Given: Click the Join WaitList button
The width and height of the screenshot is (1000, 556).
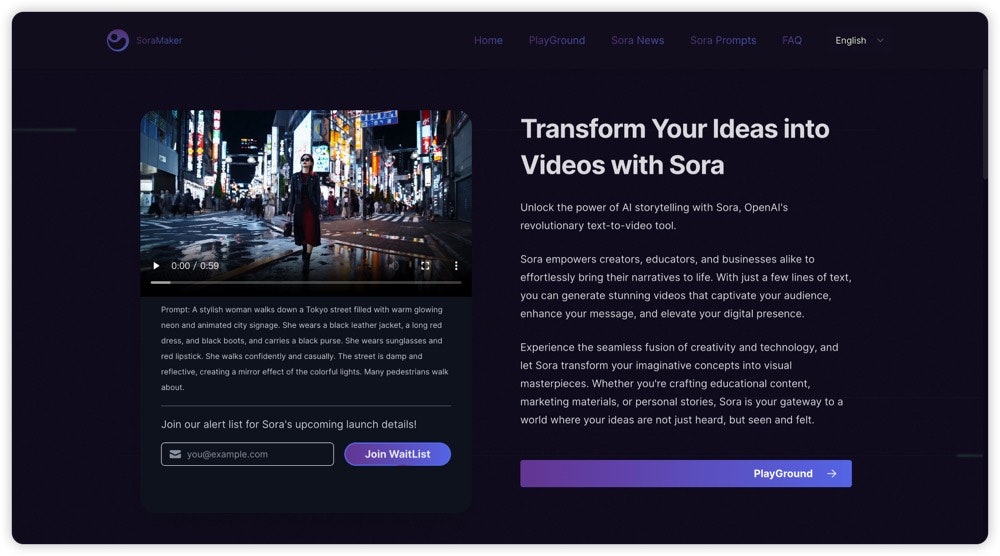Looking at the screenshot, I should [397, 454].
